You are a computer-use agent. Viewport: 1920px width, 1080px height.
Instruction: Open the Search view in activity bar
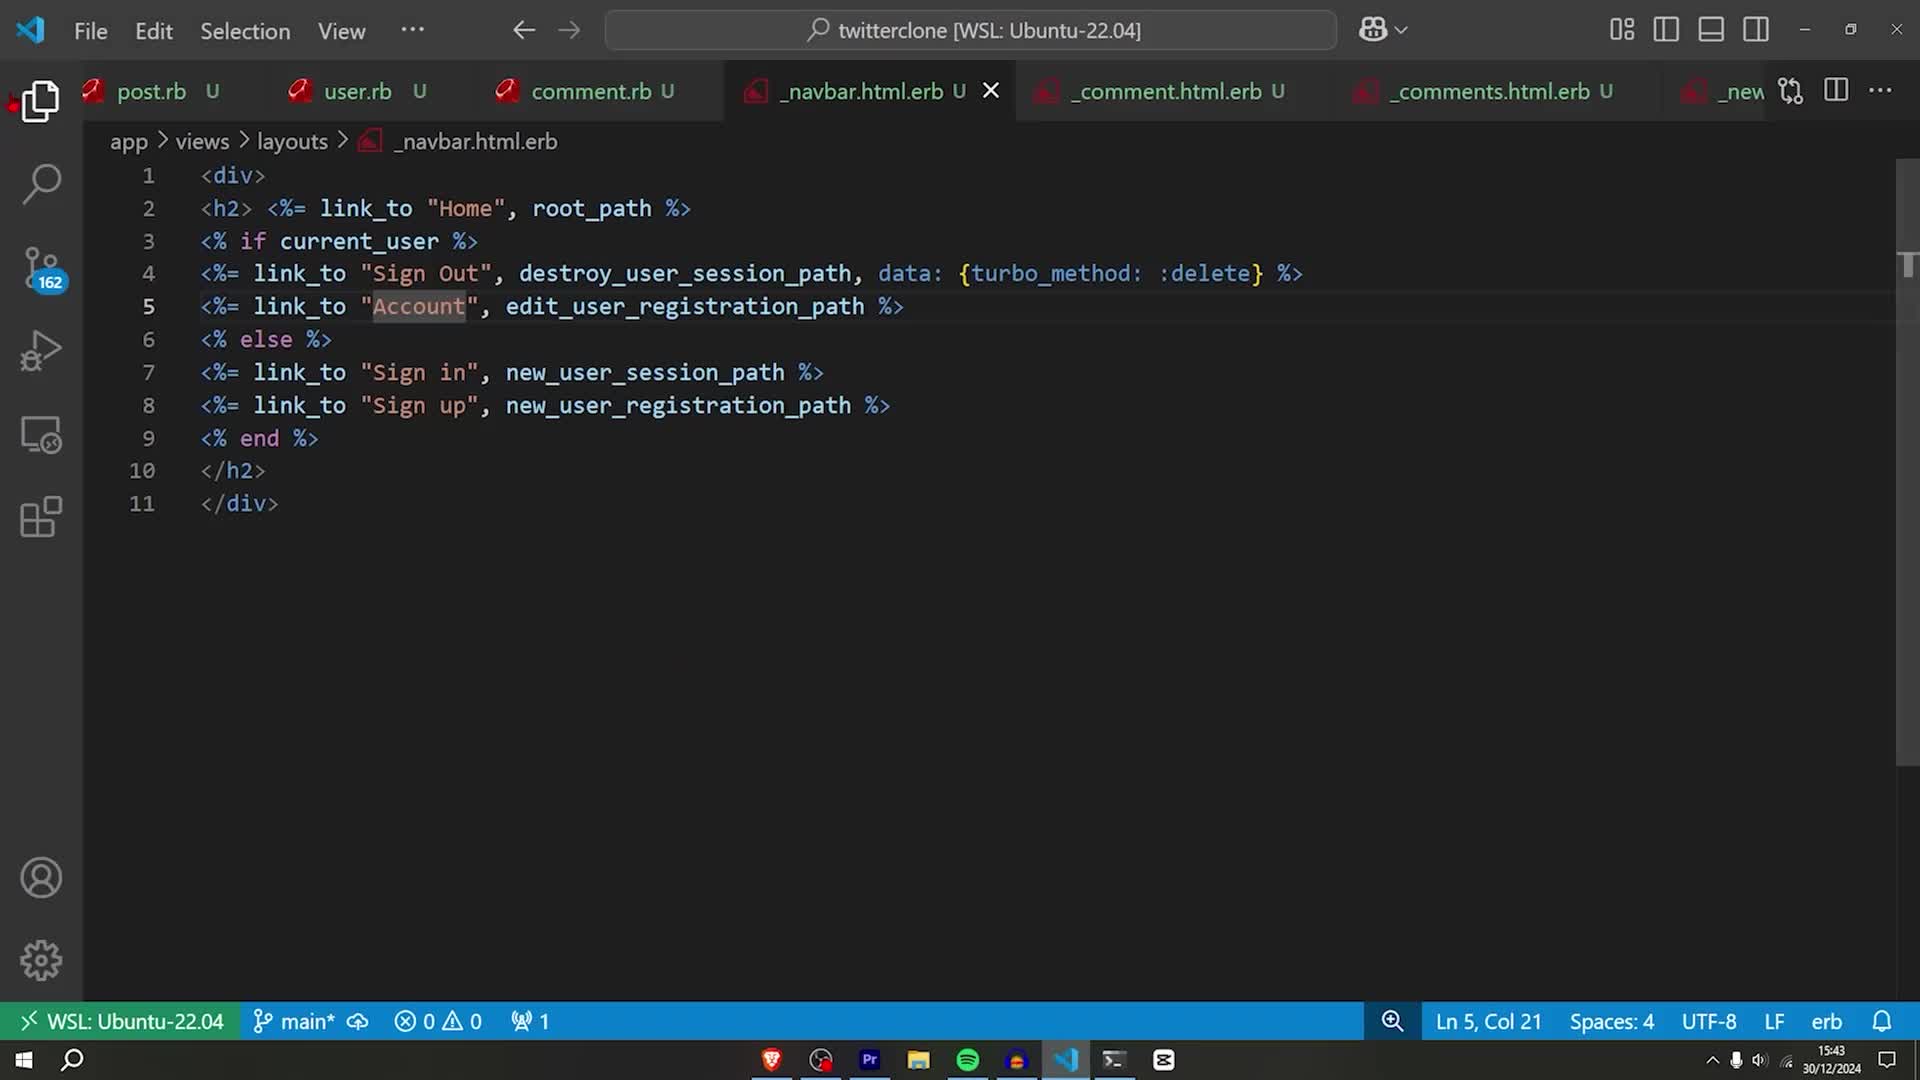tap(41, 184)
